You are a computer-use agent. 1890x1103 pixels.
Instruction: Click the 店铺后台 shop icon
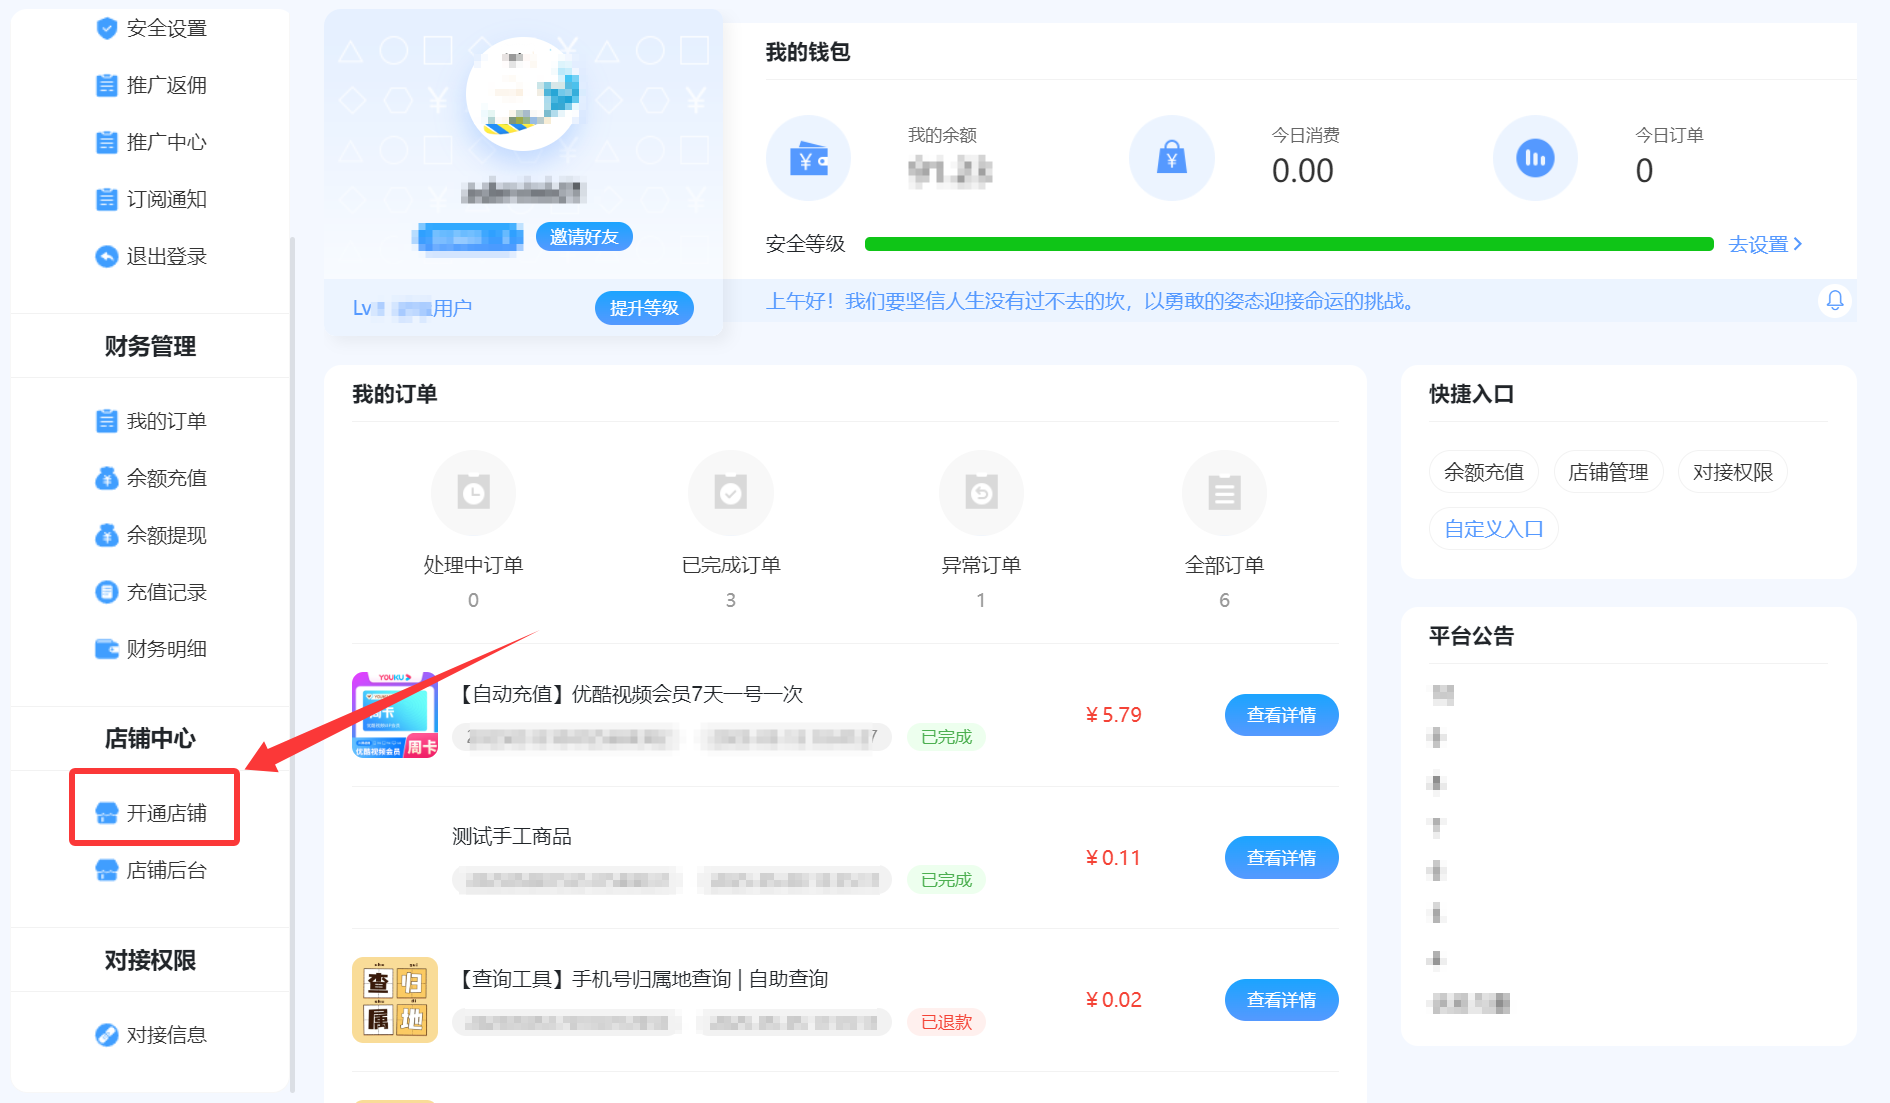[x=107, y=870]
